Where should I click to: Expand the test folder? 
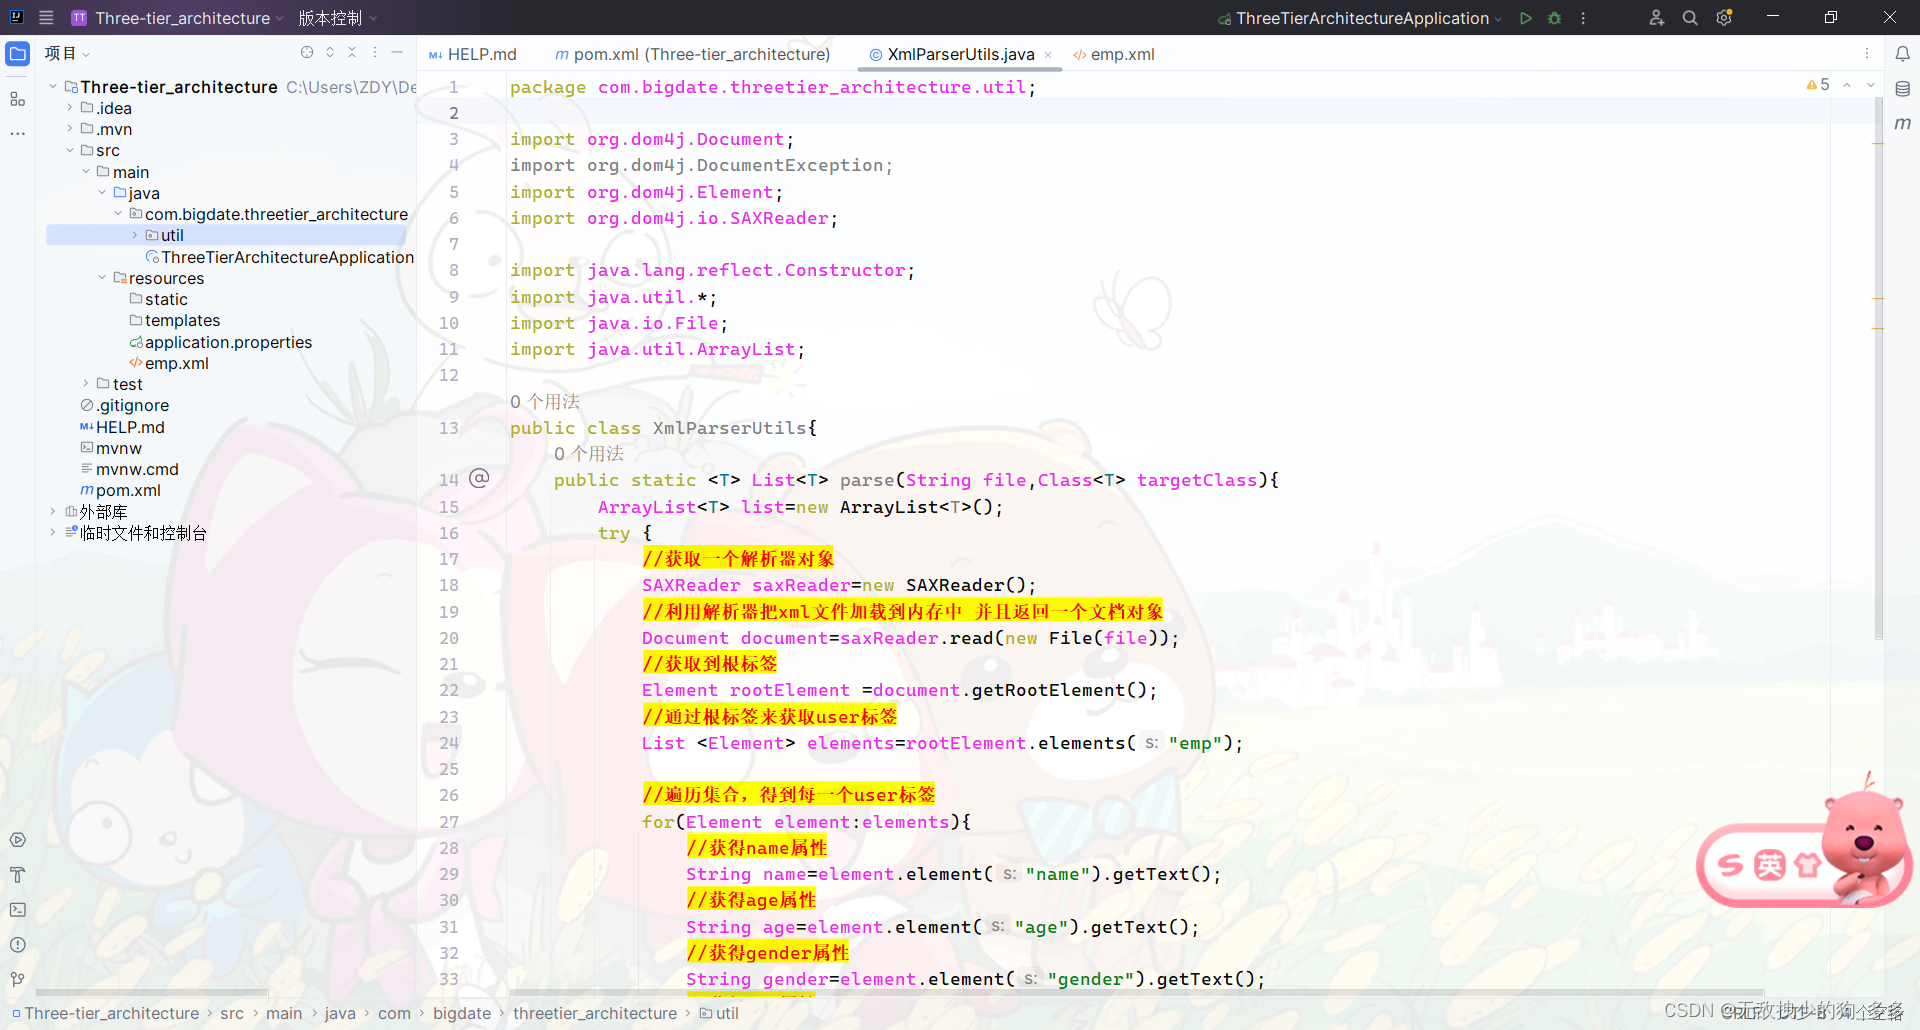click(x=85, y=384)
